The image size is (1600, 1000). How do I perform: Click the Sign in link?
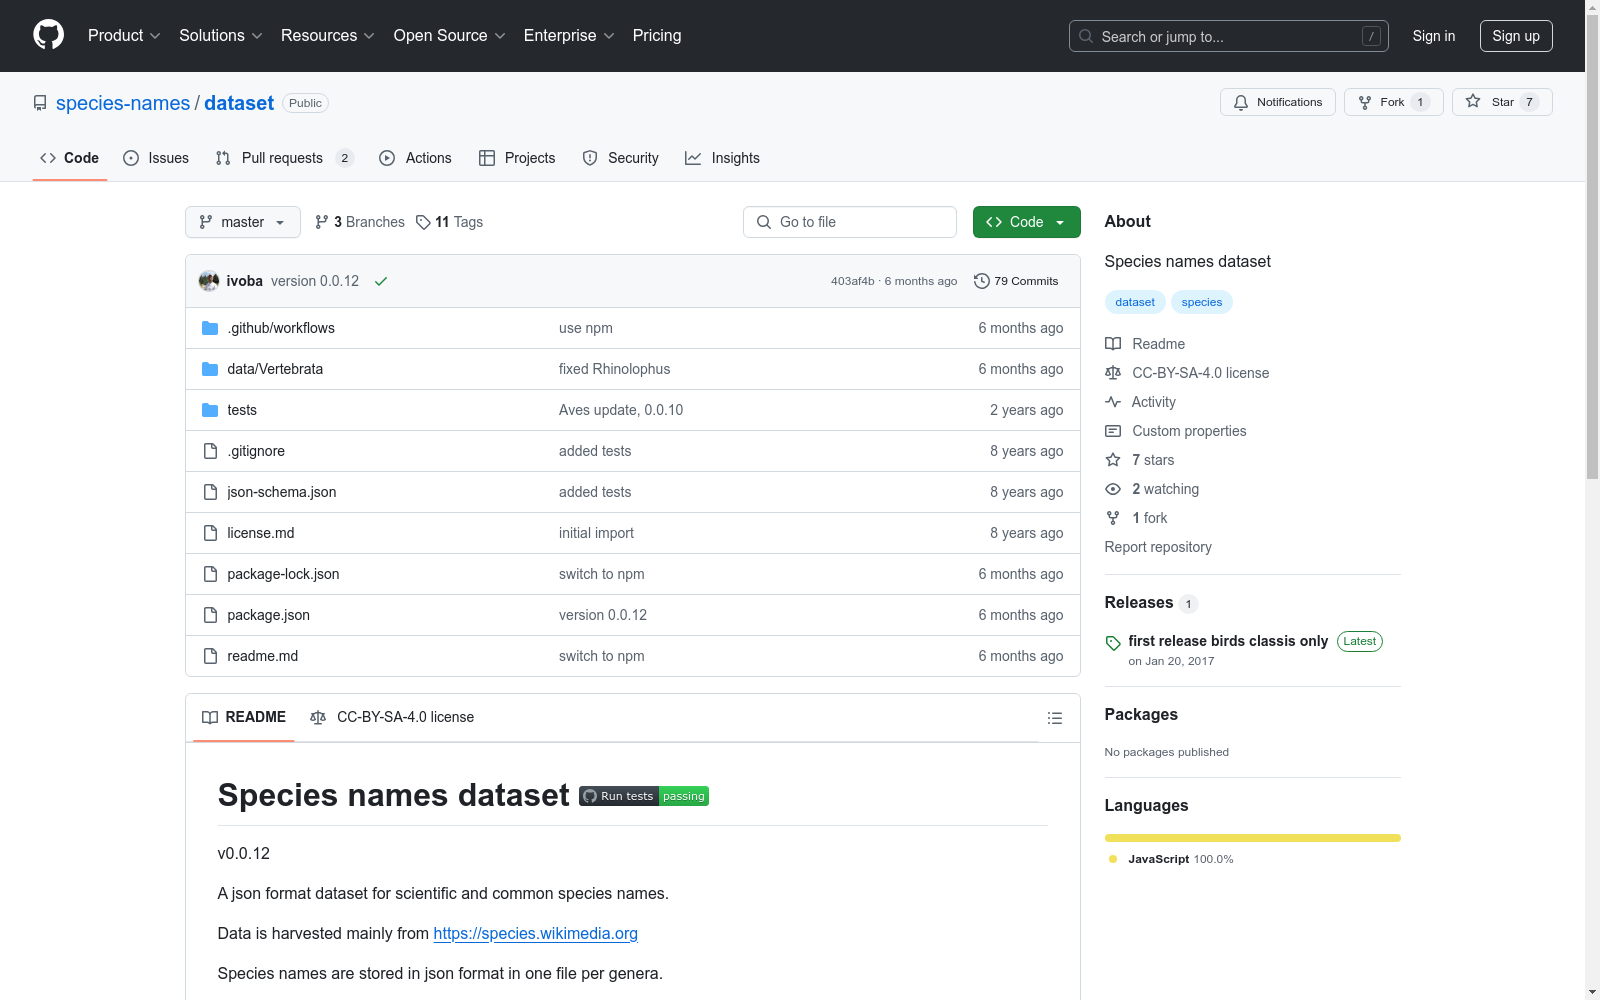point(1434,36)
